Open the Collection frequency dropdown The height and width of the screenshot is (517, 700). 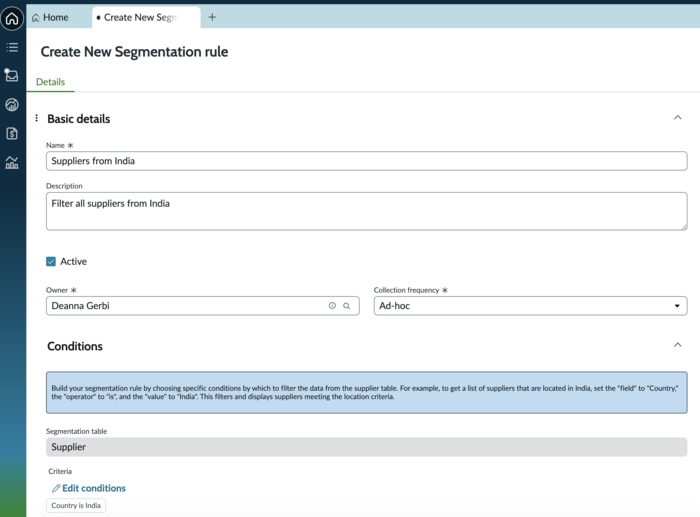pyautogui.click(x=530, y=306)
